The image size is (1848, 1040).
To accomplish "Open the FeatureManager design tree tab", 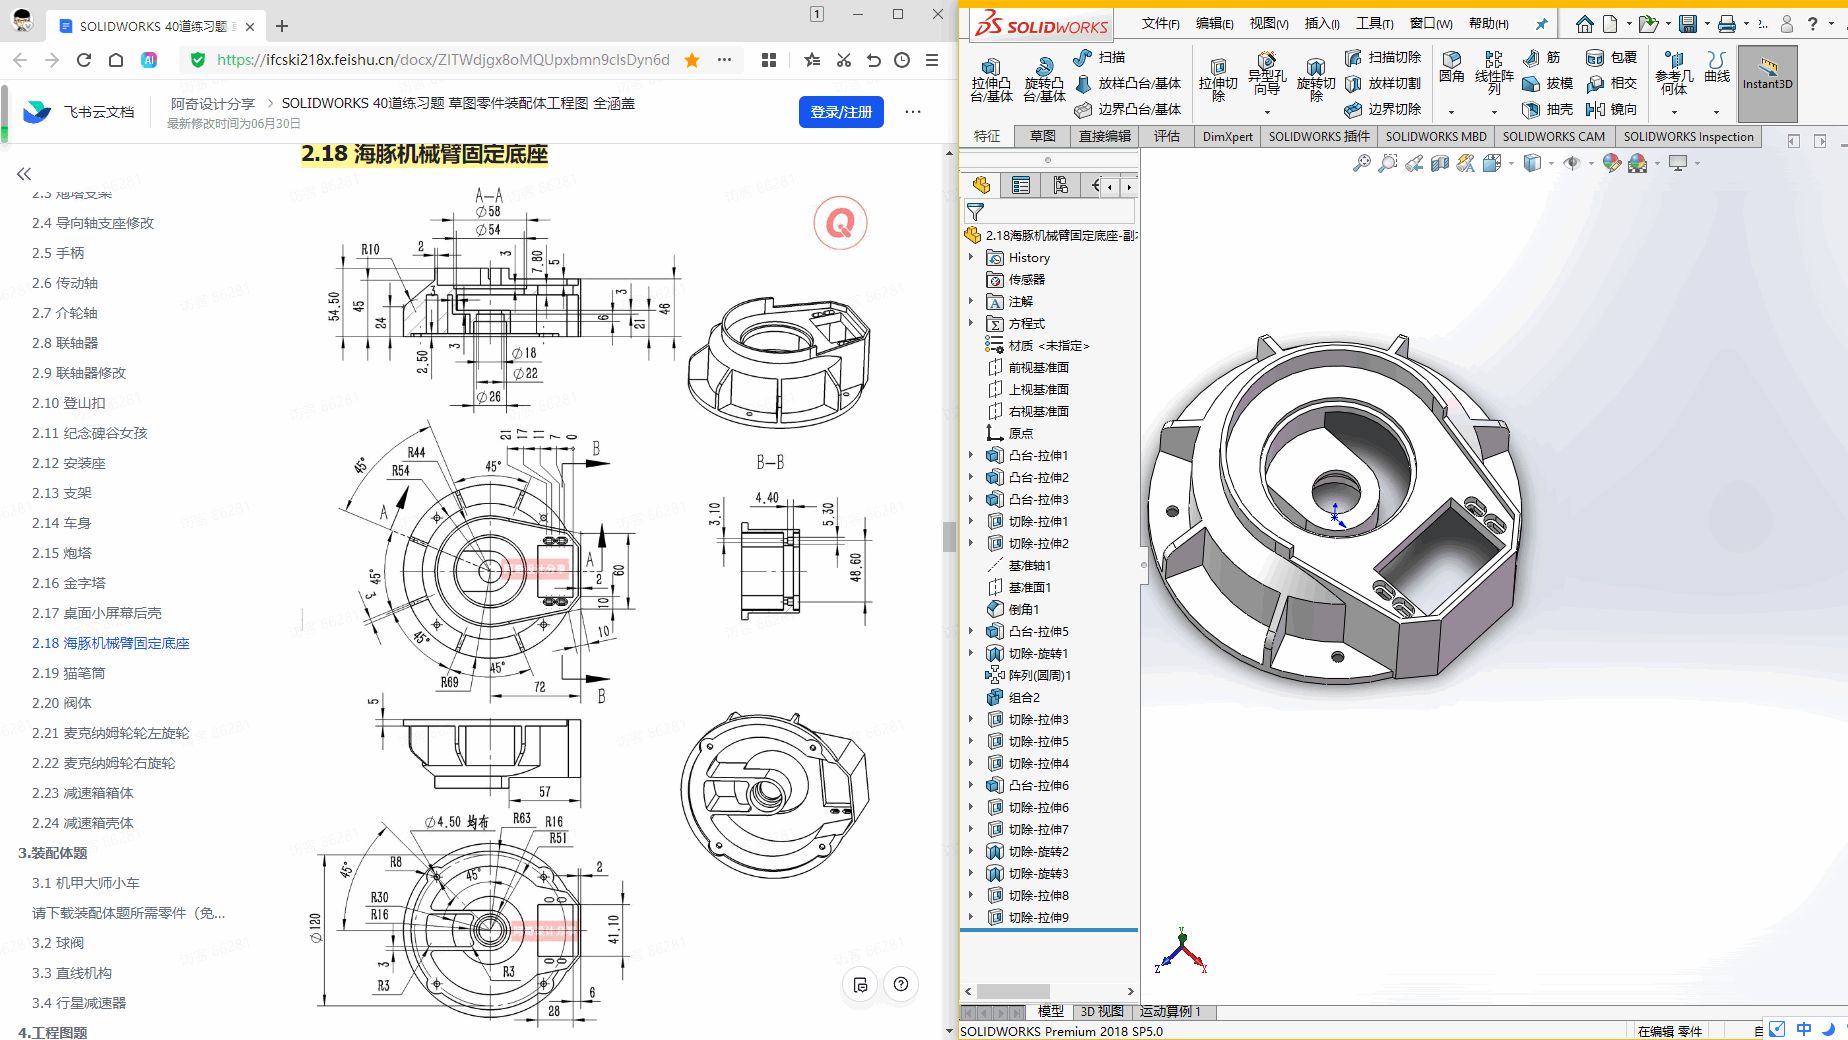I will [981, 185].
